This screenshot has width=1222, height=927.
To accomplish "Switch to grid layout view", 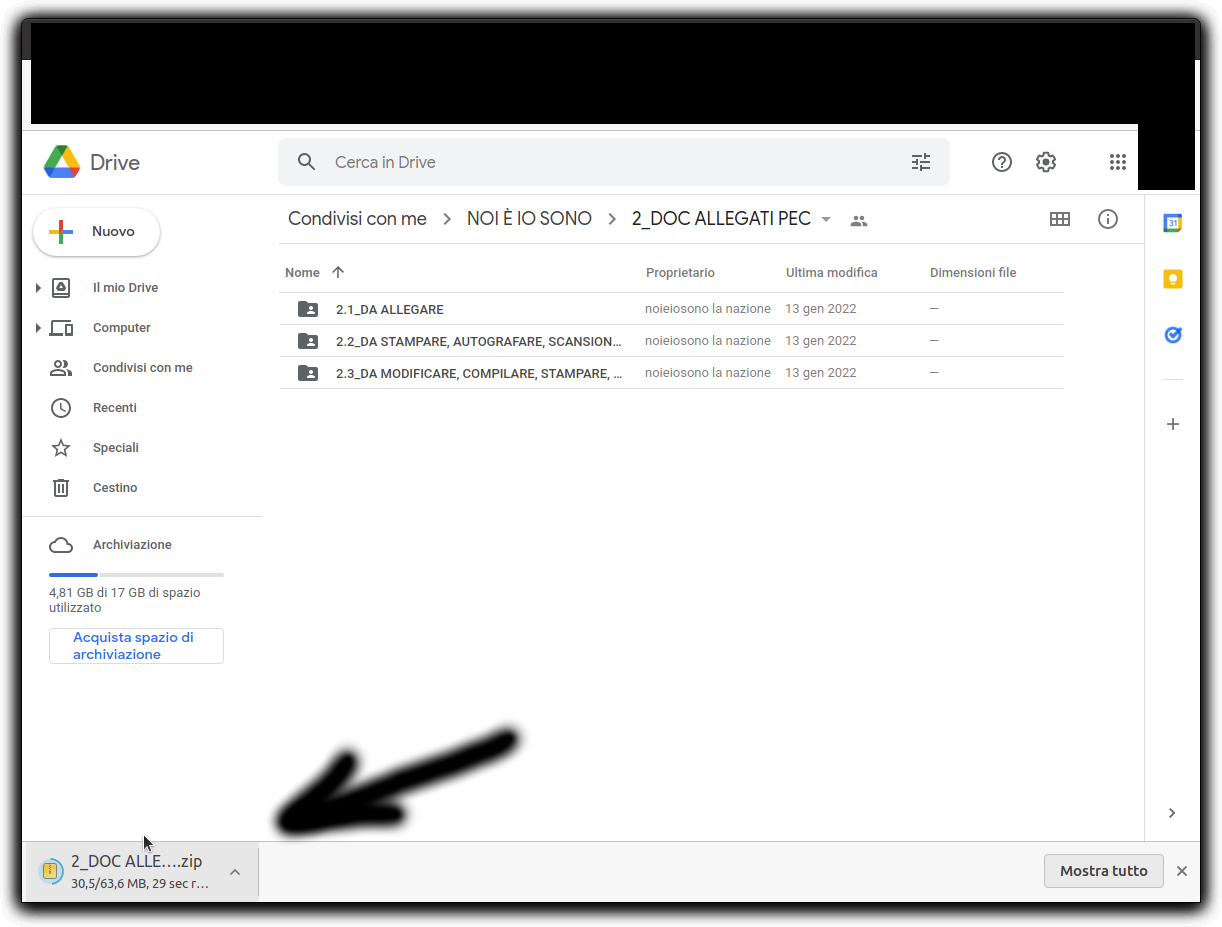I will point(1060,219).
